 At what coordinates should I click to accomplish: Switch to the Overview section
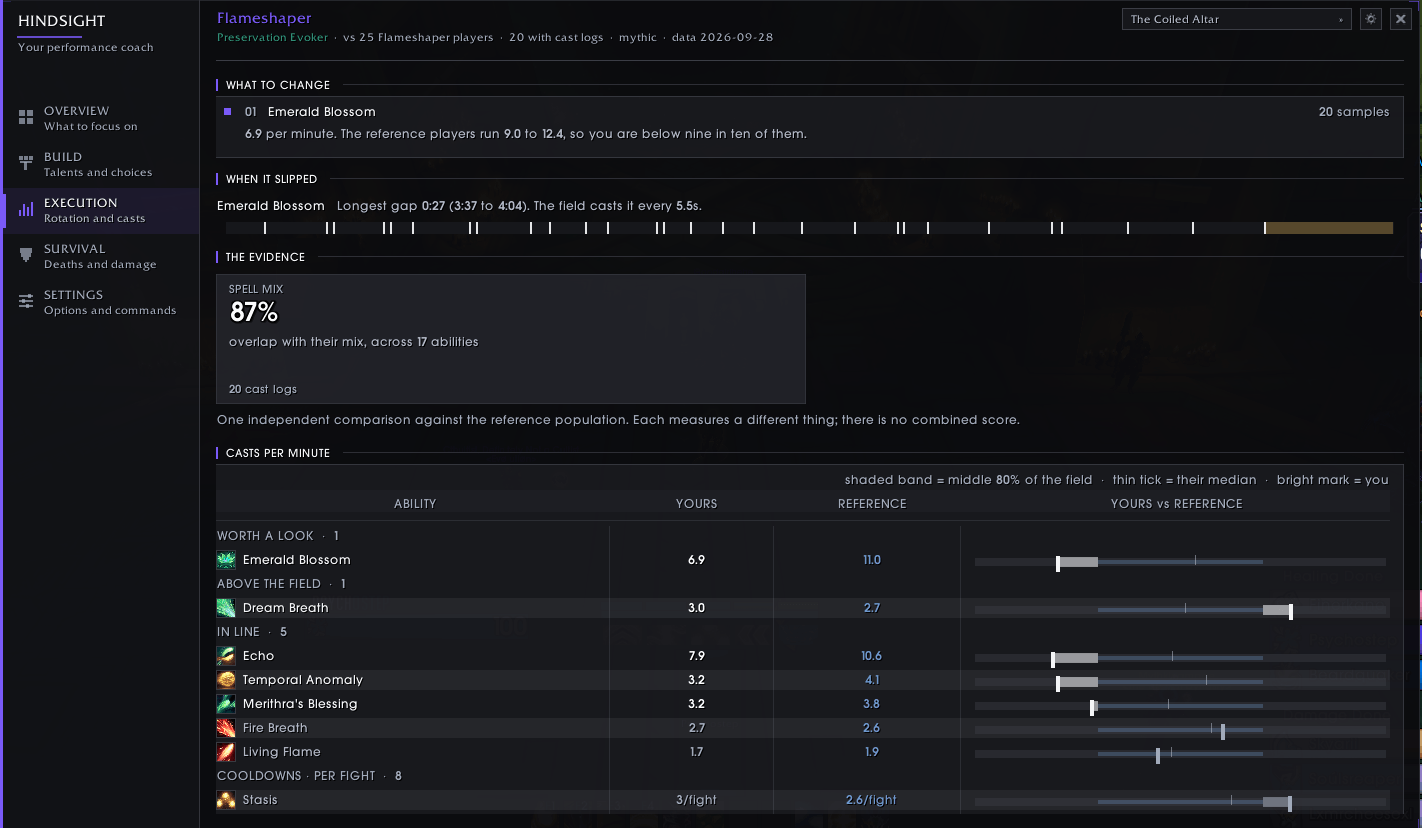coord(100,118)
